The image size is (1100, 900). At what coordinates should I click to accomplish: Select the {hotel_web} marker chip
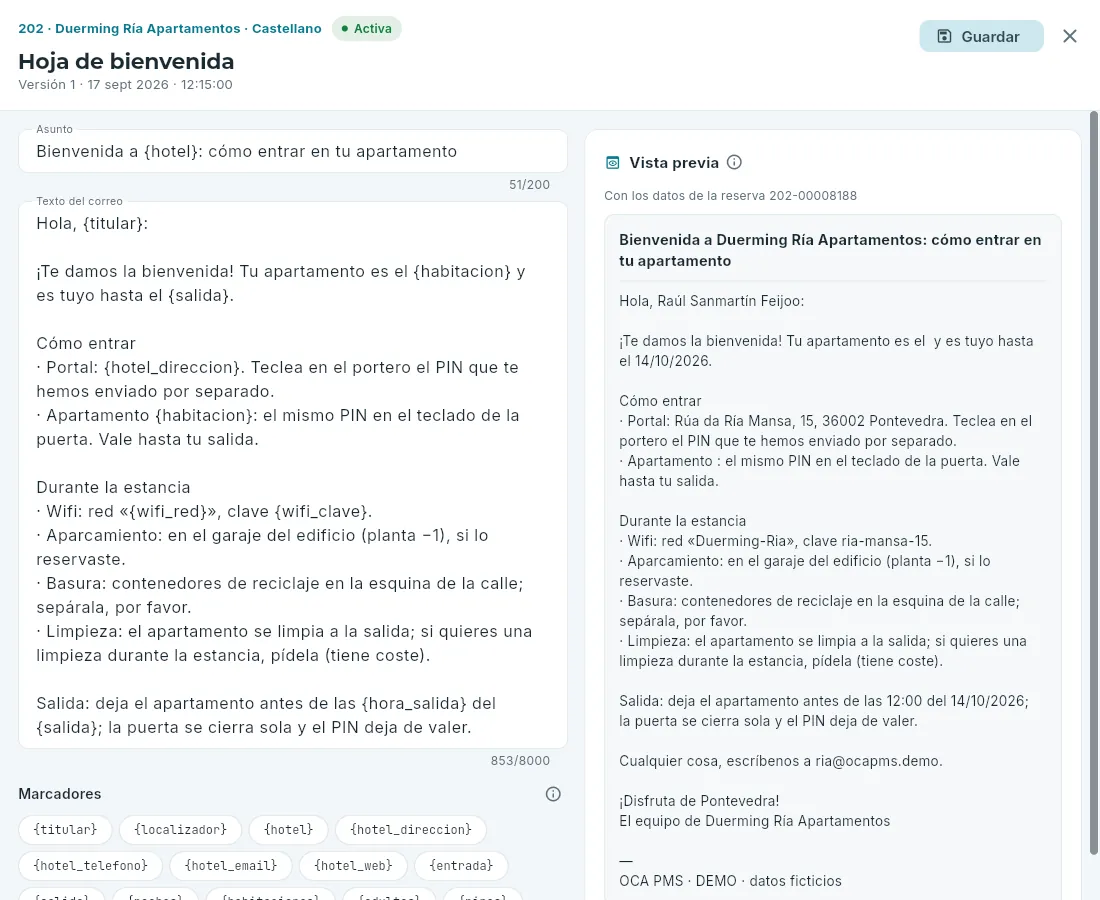353,866
